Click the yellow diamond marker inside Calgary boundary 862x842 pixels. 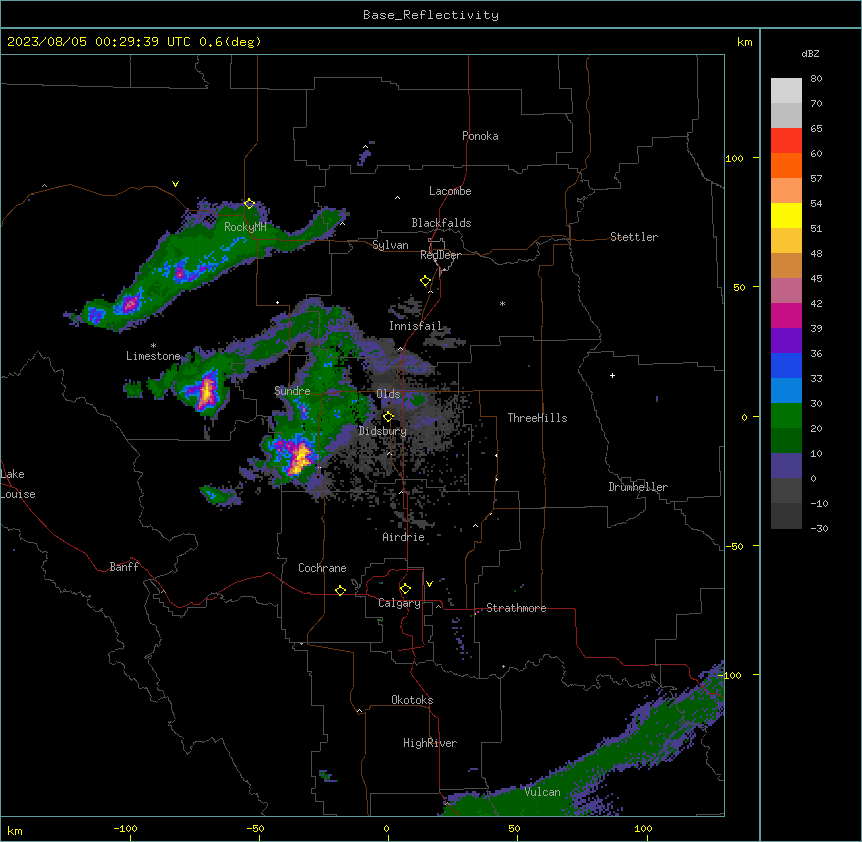tap(405, 589)
